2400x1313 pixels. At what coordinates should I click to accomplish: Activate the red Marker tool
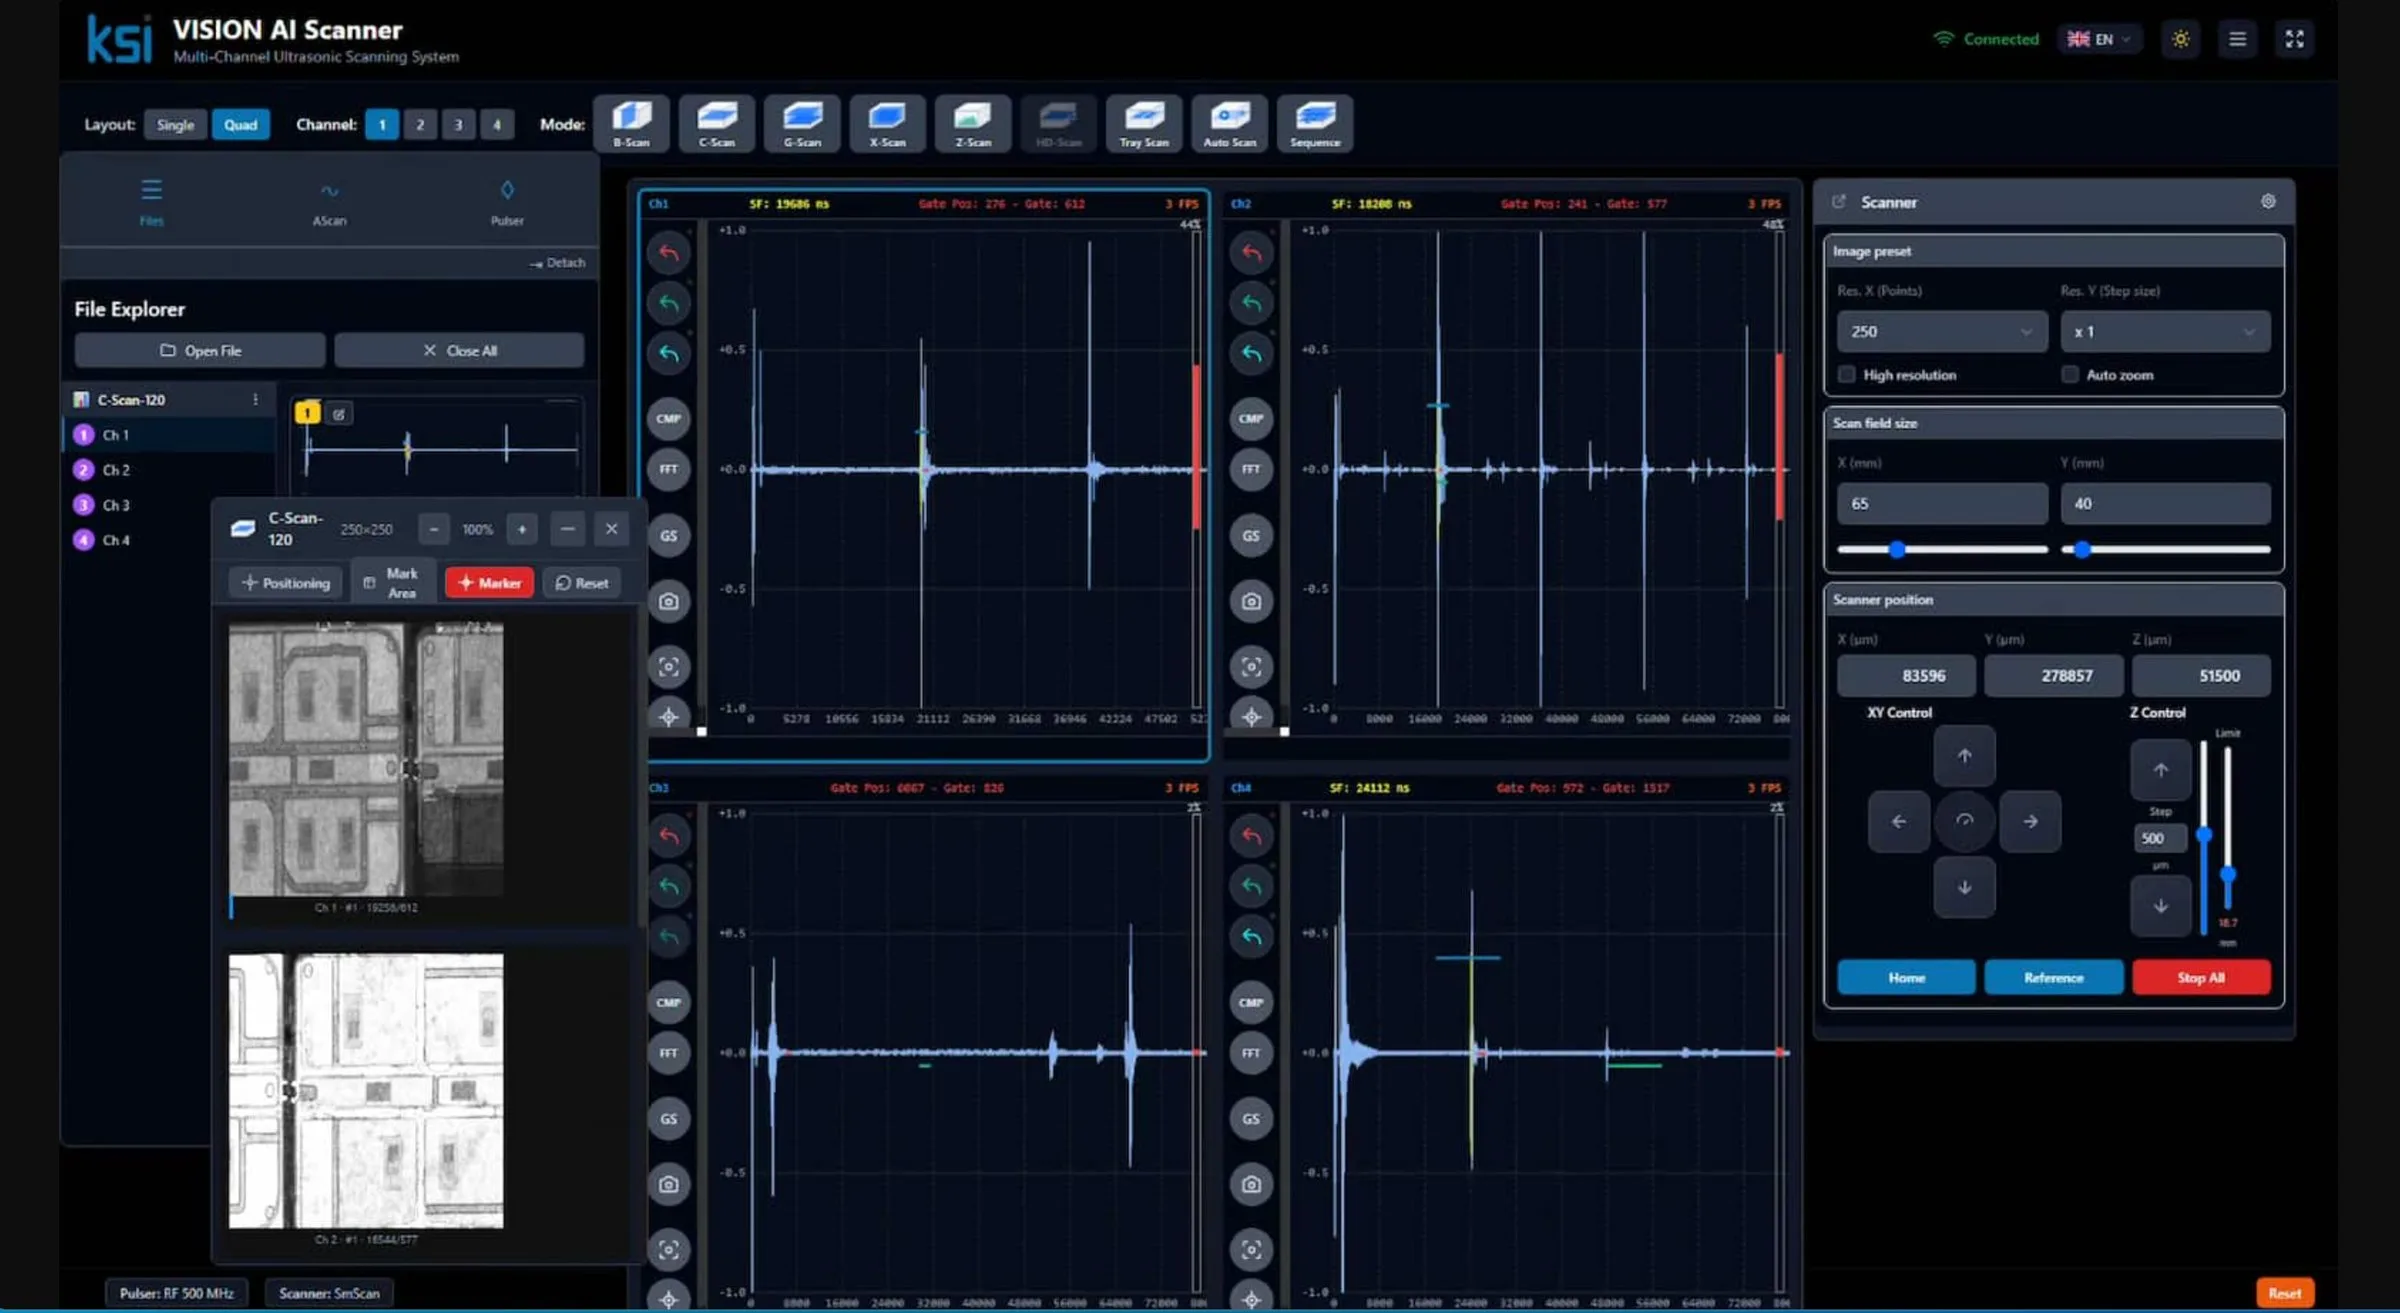[x=489, y=583]
